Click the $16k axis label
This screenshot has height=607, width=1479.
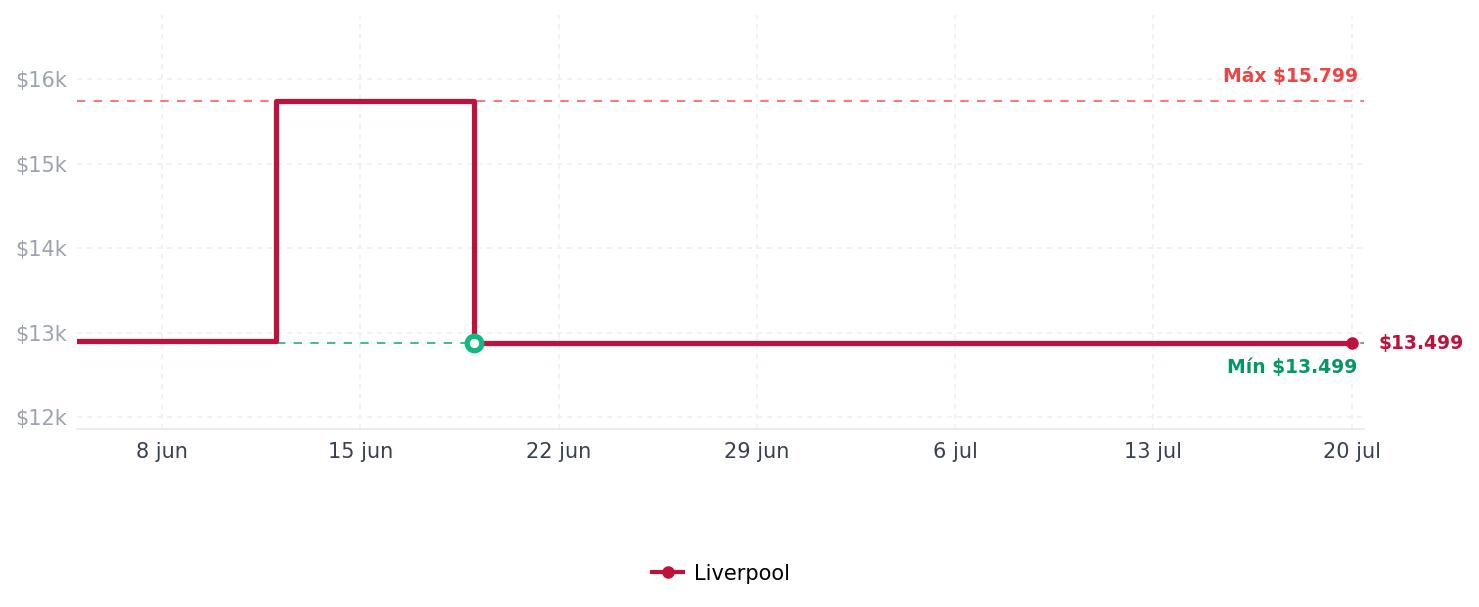point(41,80)
